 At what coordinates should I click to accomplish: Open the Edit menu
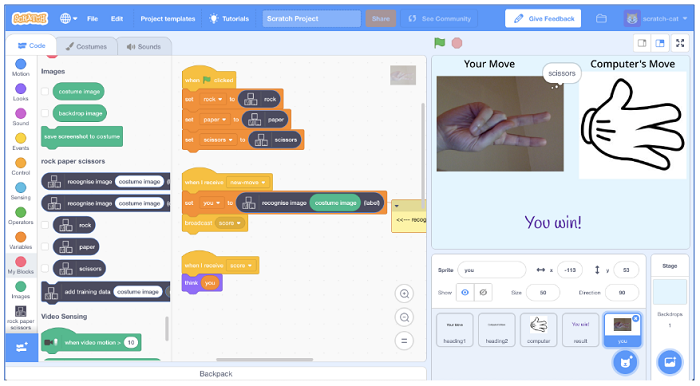tap(117, 19)
